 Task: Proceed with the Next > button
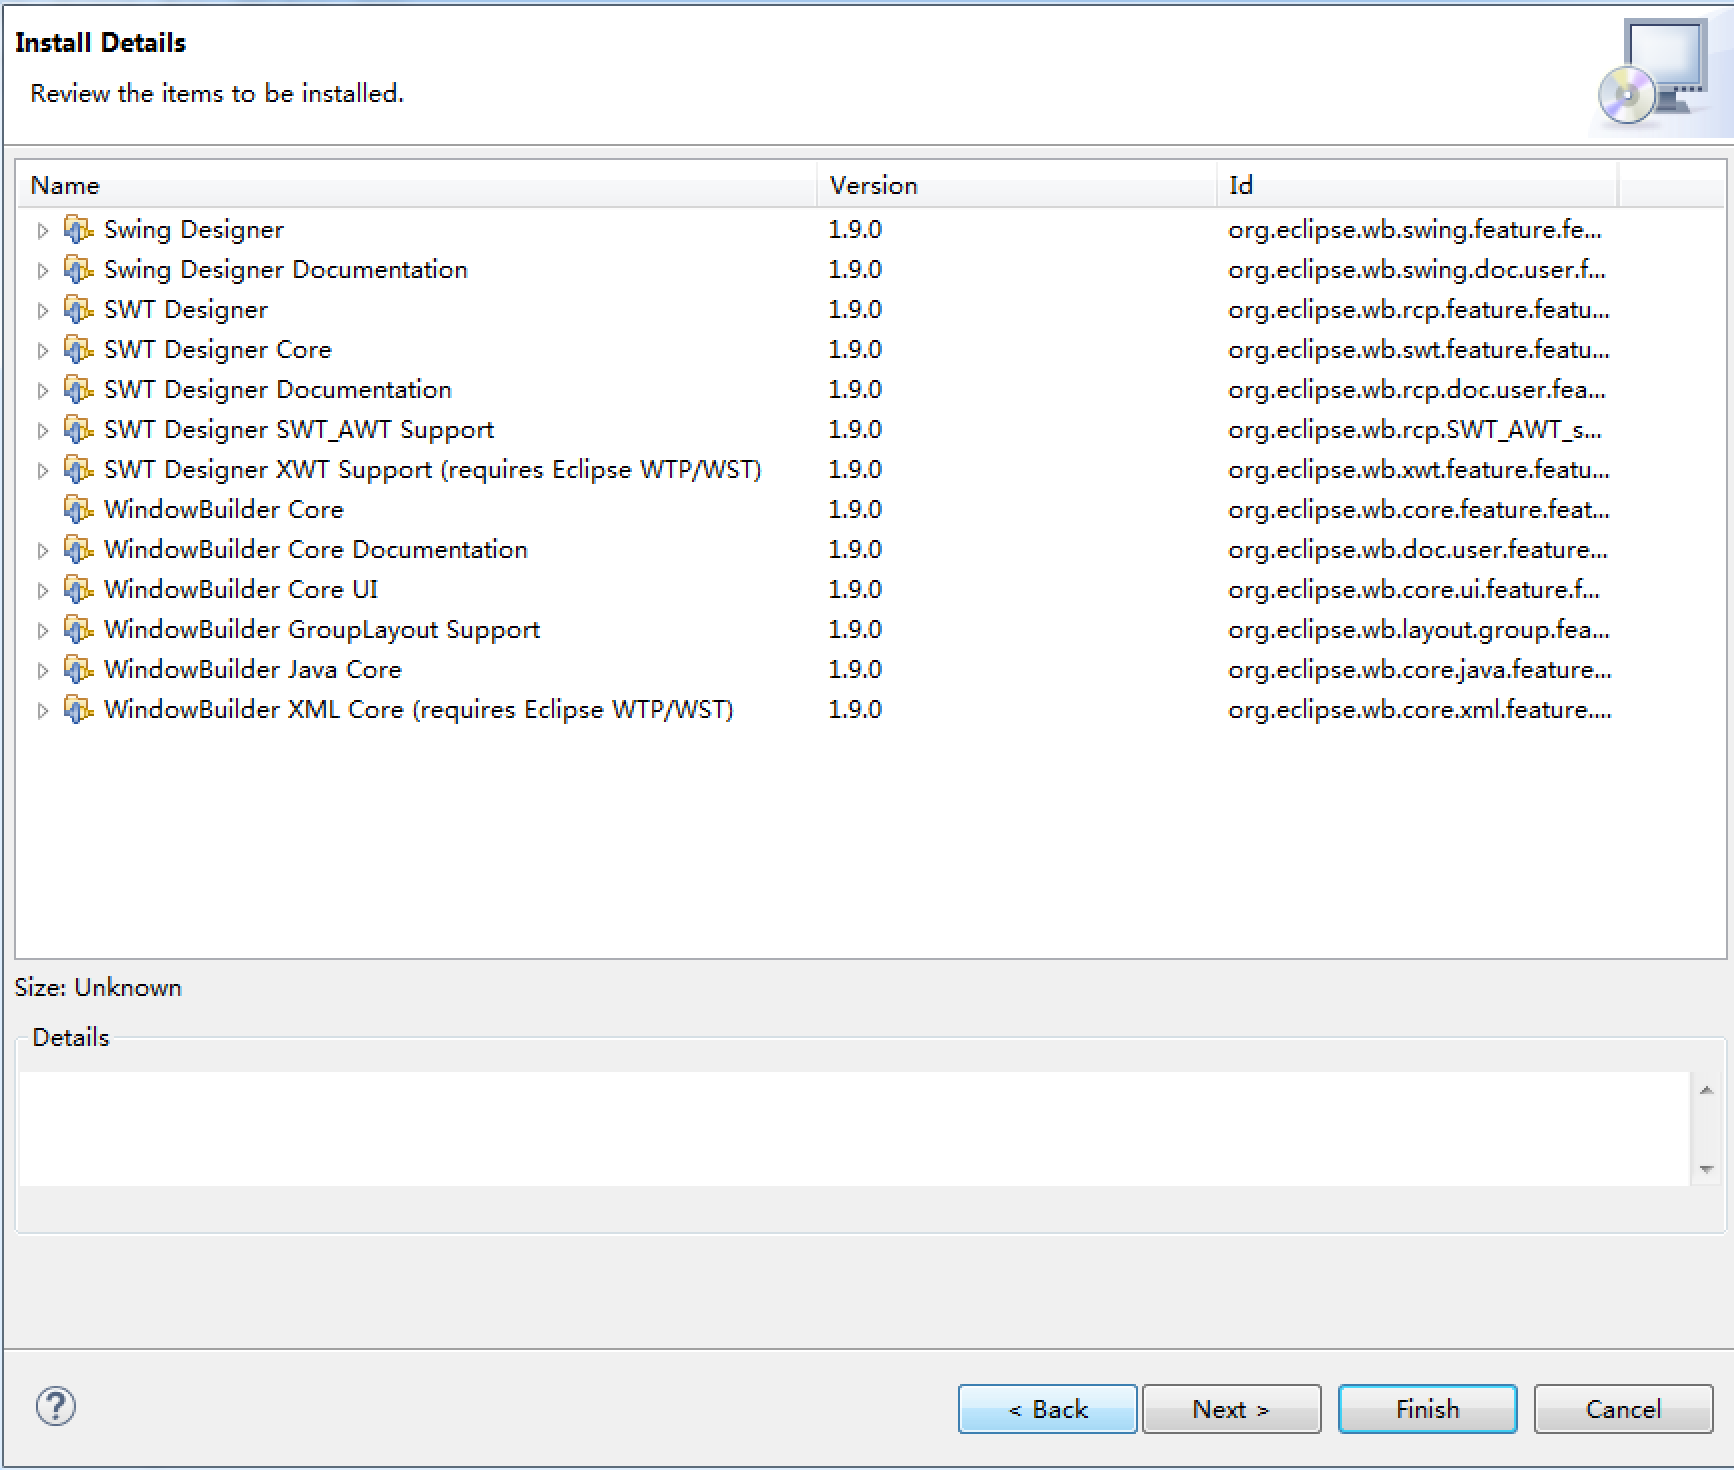click(x=1231, y=1409)
